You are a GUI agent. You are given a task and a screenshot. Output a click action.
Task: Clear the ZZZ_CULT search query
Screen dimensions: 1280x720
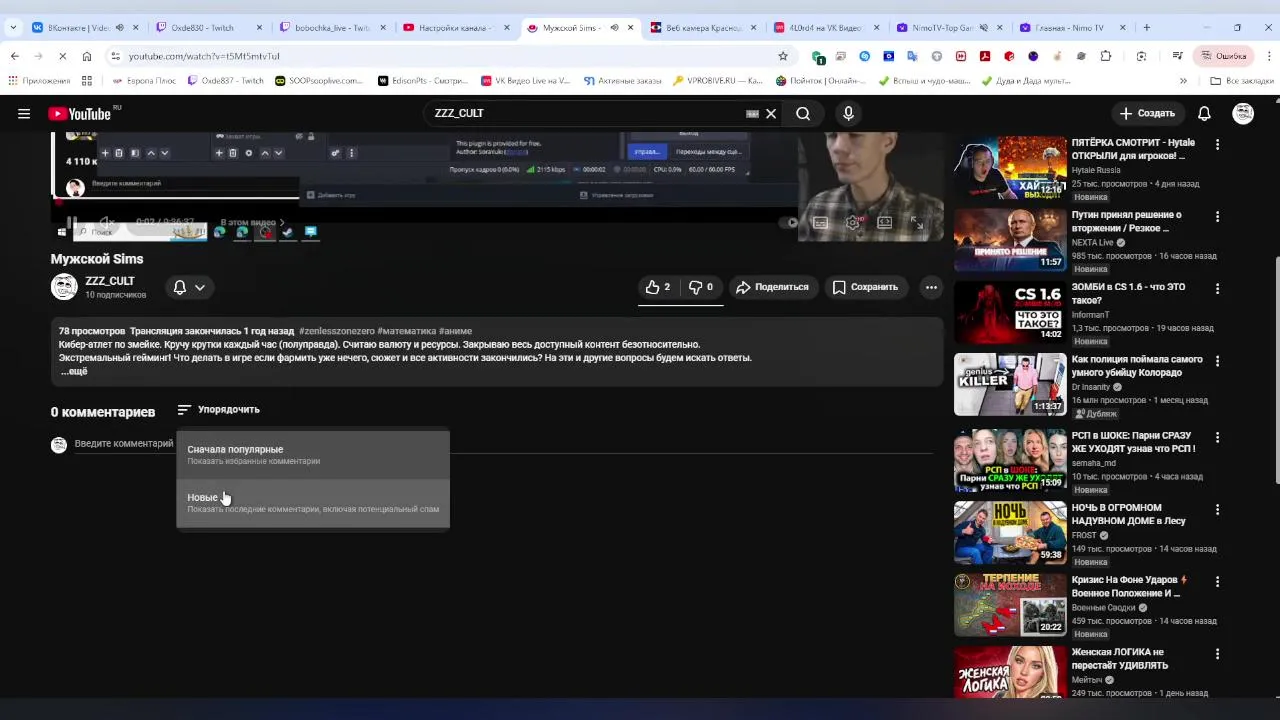771,114
